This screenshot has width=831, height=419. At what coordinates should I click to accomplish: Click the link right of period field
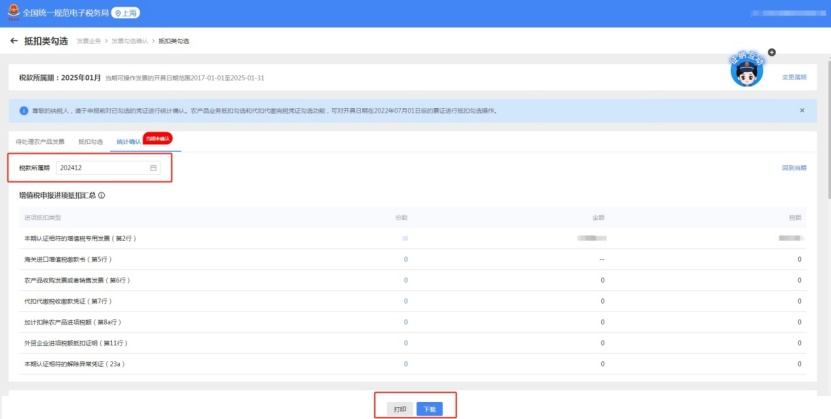[x=794, y=168]
